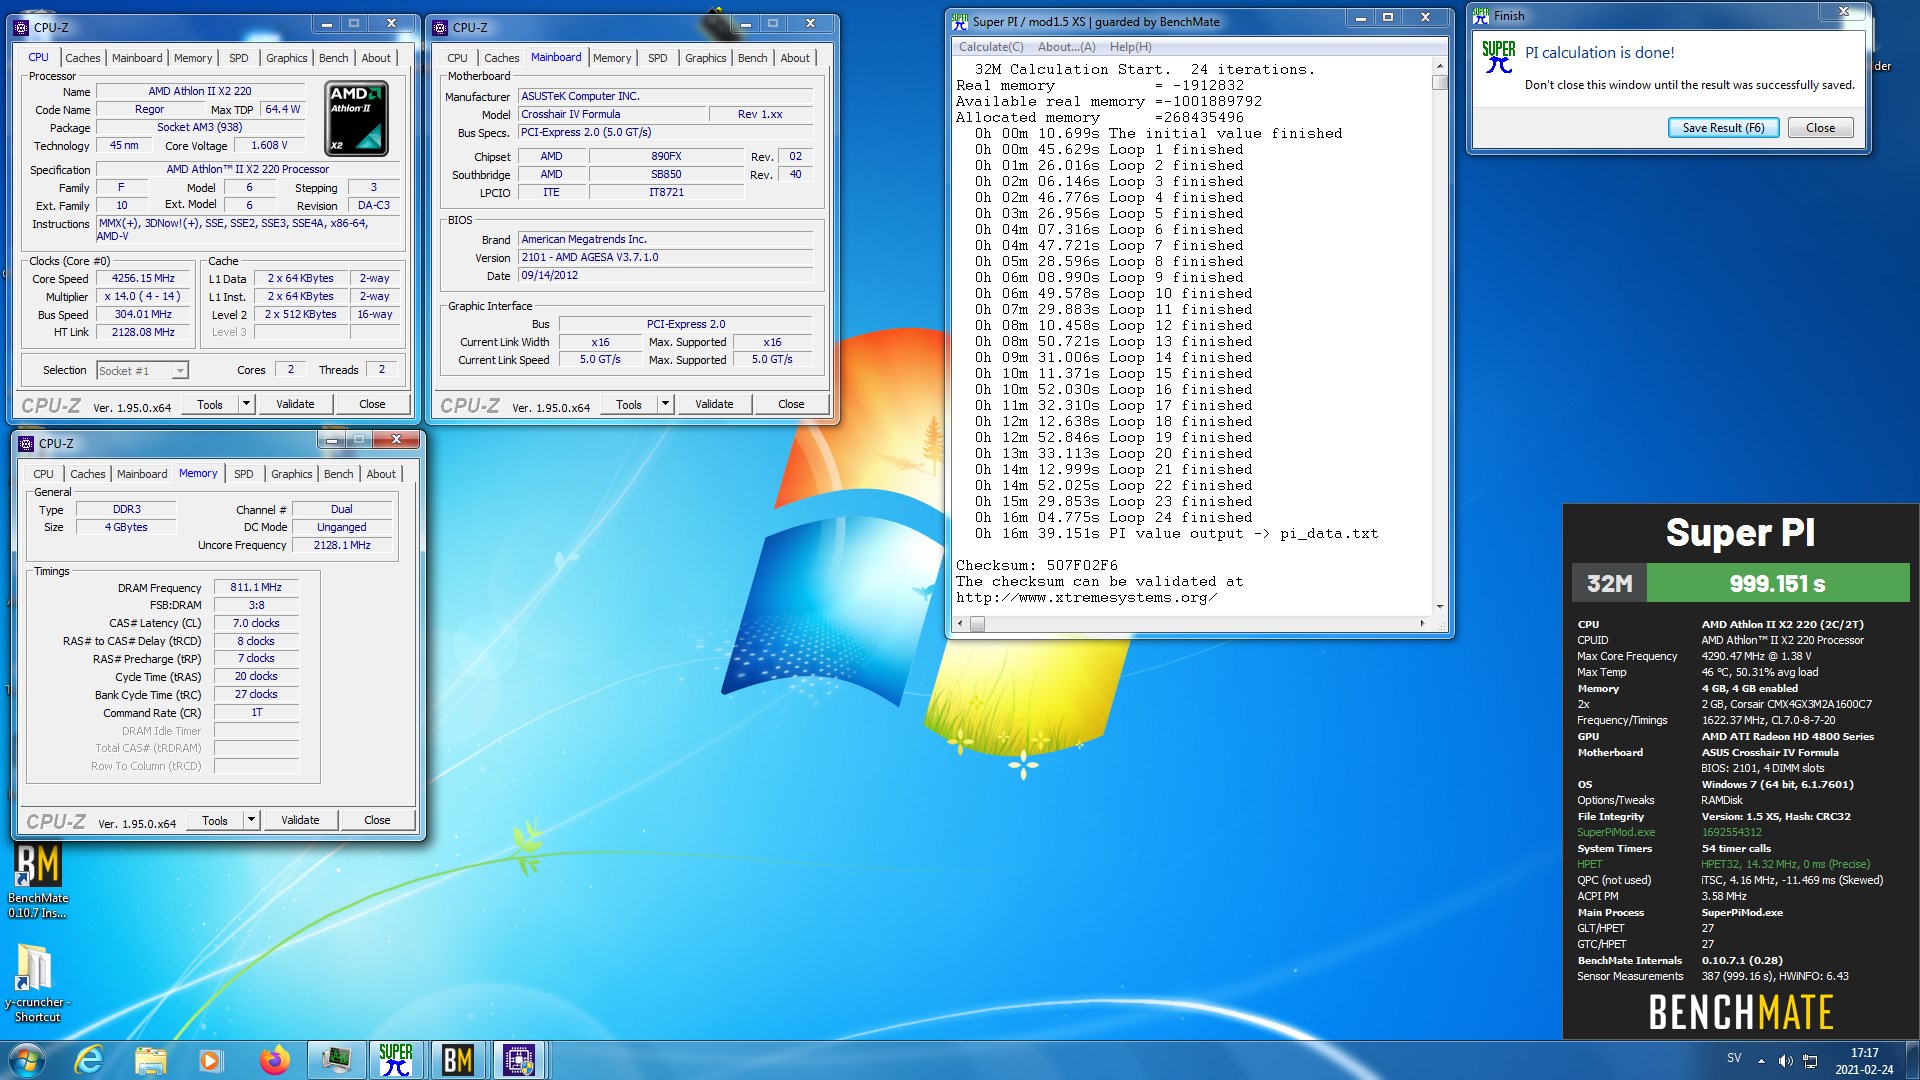The height and width of the screenshot is (1080, 1920).
Task: Open About menu in Super PI
Action: 1066,47
